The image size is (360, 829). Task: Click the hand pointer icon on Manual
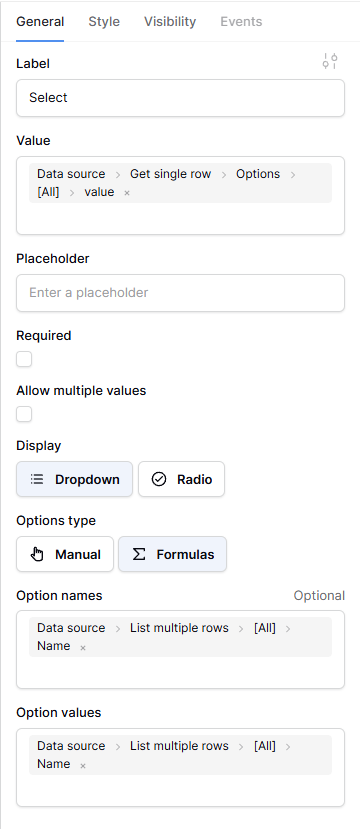(x=36, y=555)
